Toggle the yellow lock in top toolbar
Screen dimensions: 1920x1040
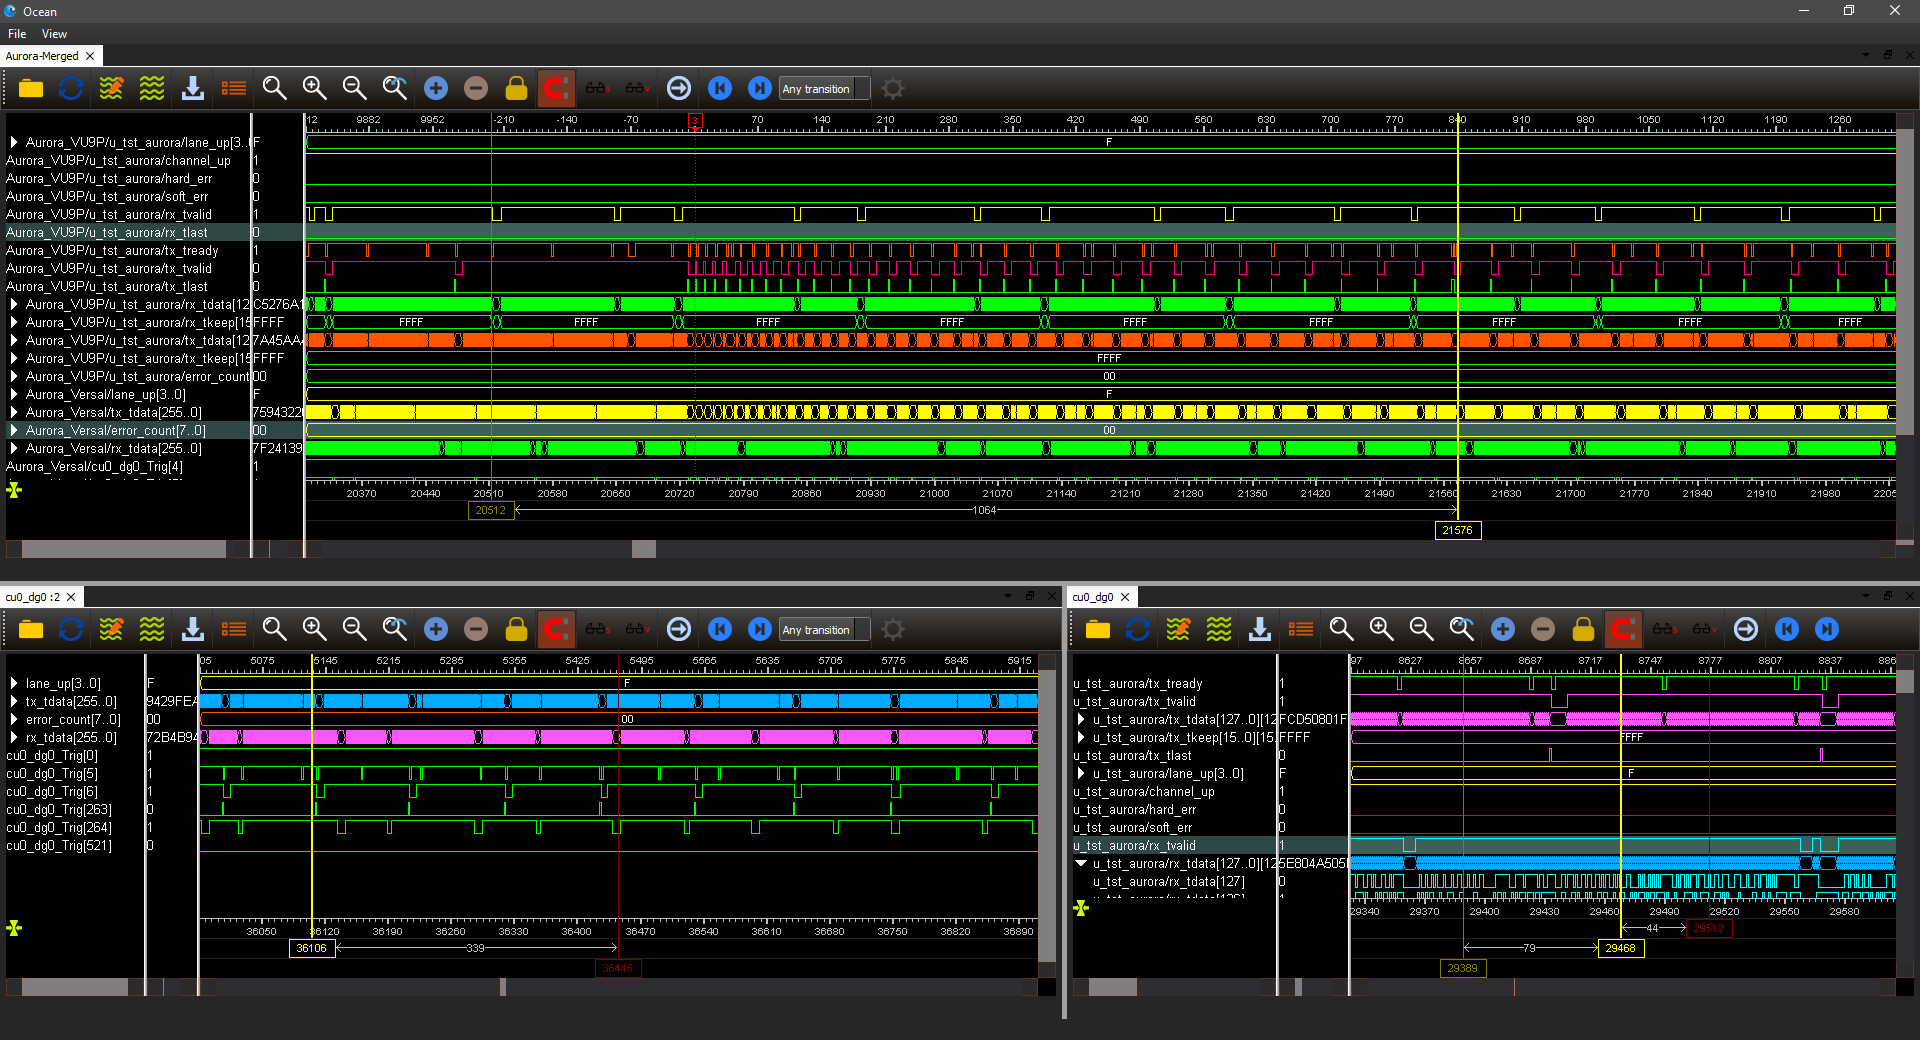pos(516,89)
